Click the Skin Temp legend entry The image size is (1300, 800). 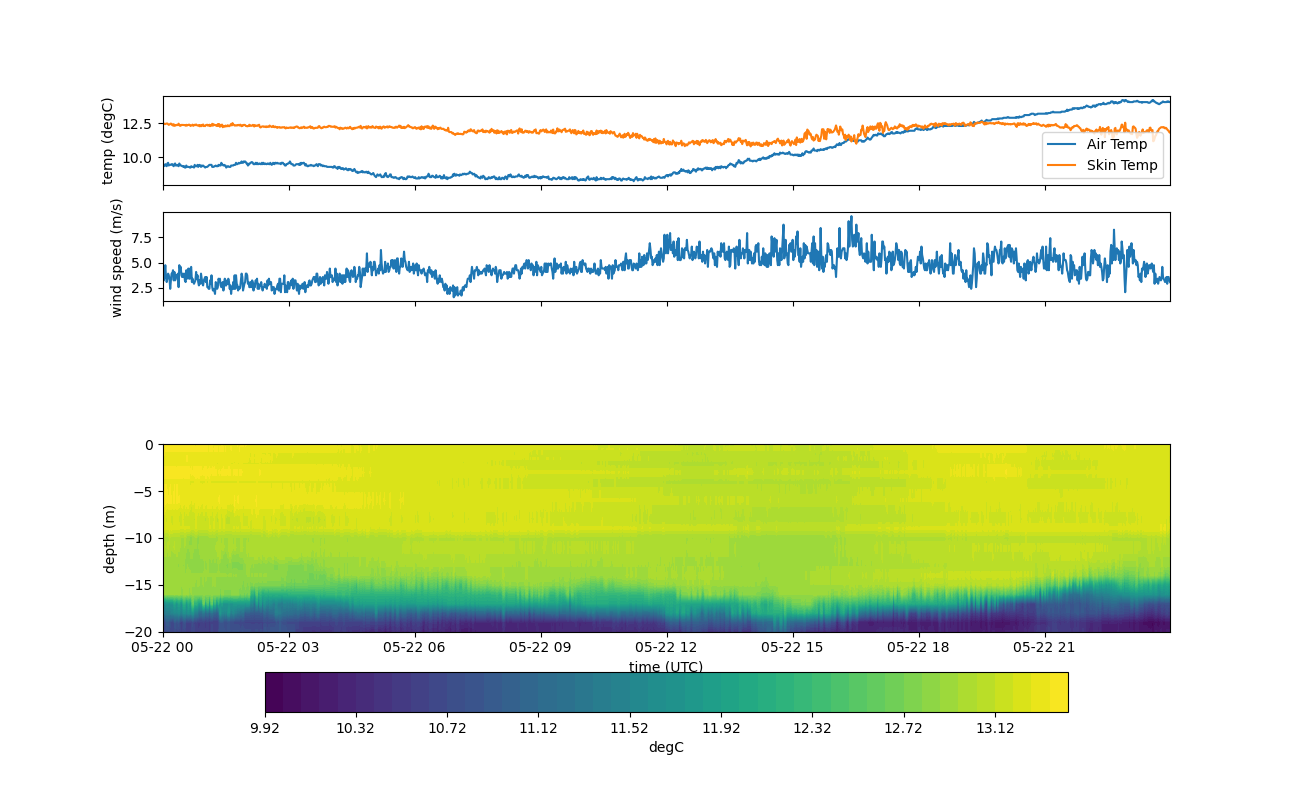[x=1122, y=165]
